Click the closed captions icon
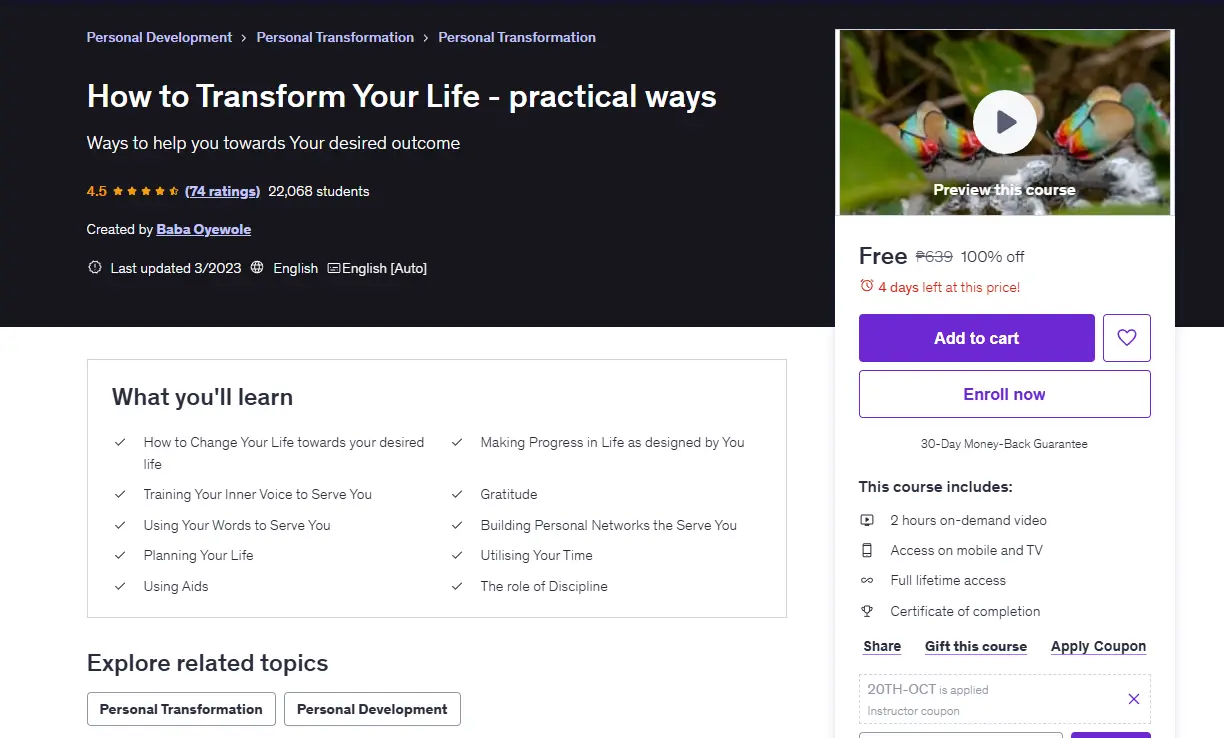The image size is (1224, 738). pyautogui.click(x=334, y=268)
